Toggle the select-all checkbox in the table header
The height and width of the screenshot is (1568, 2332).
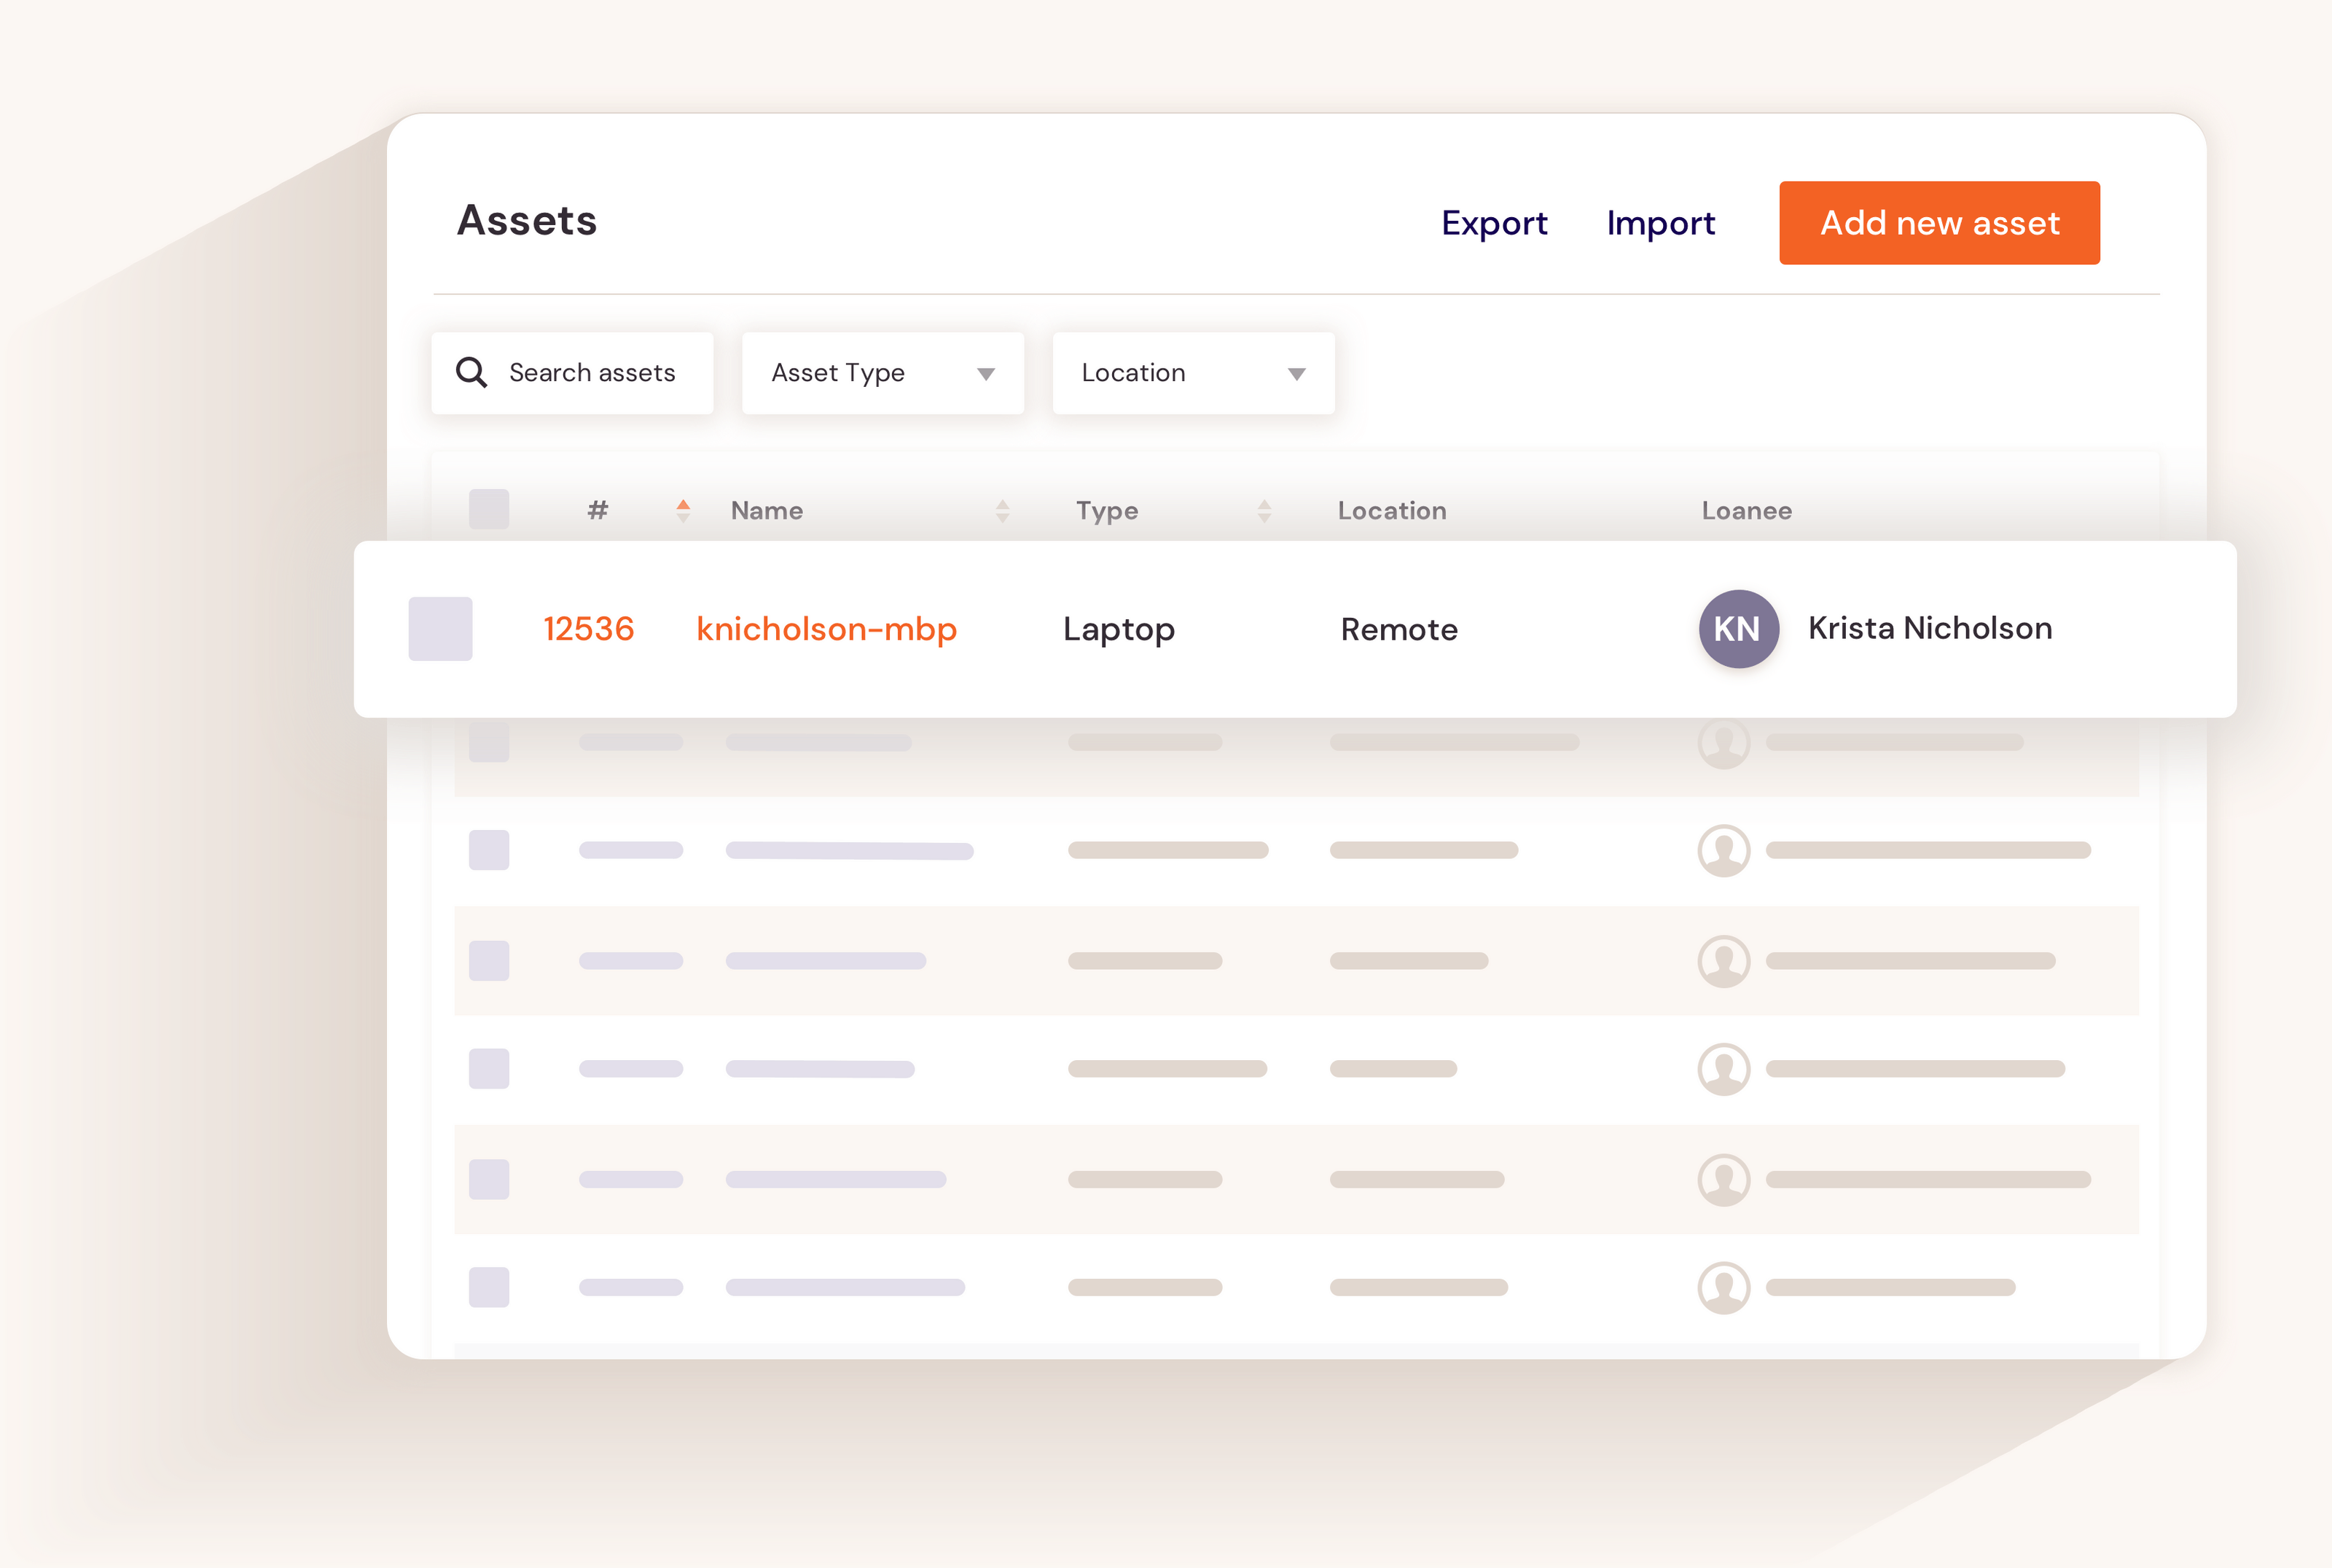[489, 510]
